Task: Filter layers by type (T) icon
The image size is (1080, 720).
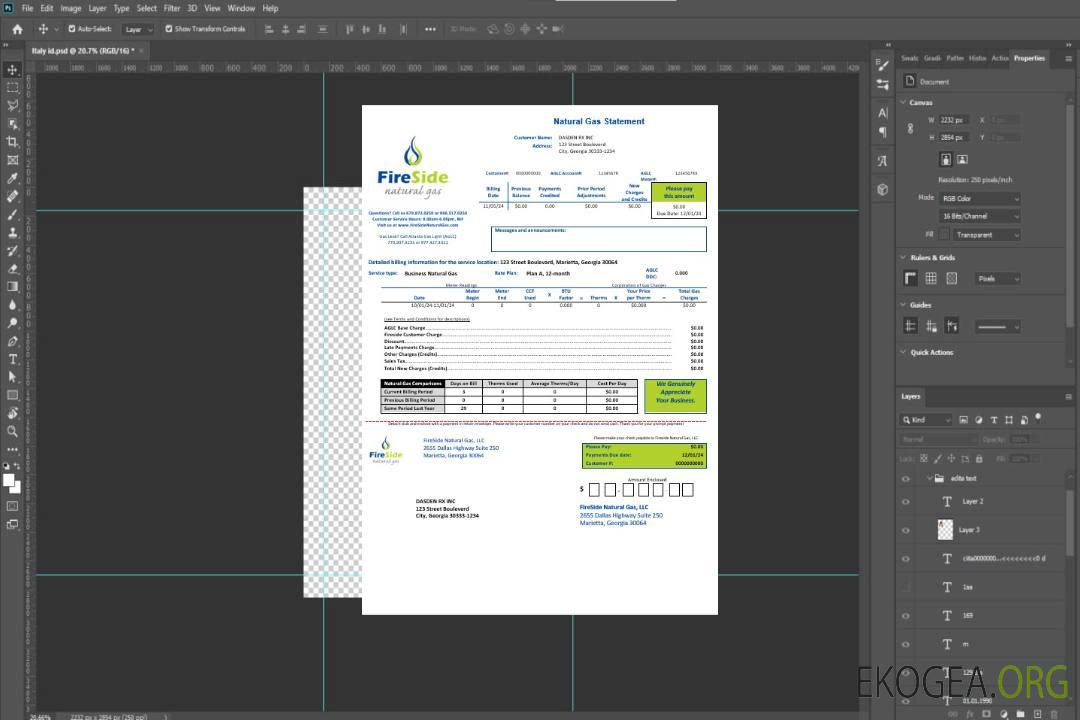Action: pos(994,420)
